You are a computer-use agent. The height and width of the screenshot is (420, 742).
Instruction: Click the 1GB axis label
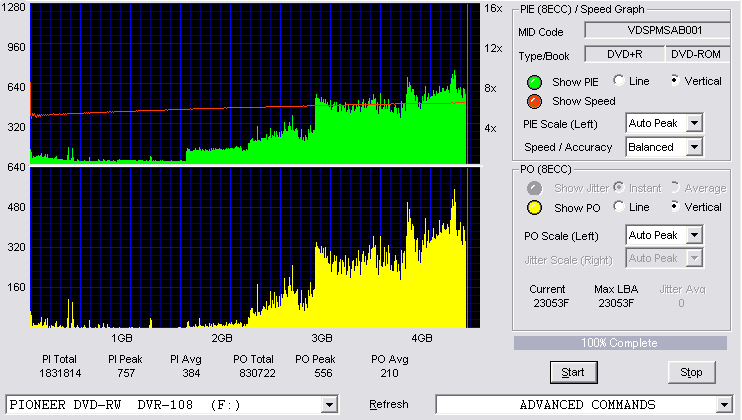122,338
